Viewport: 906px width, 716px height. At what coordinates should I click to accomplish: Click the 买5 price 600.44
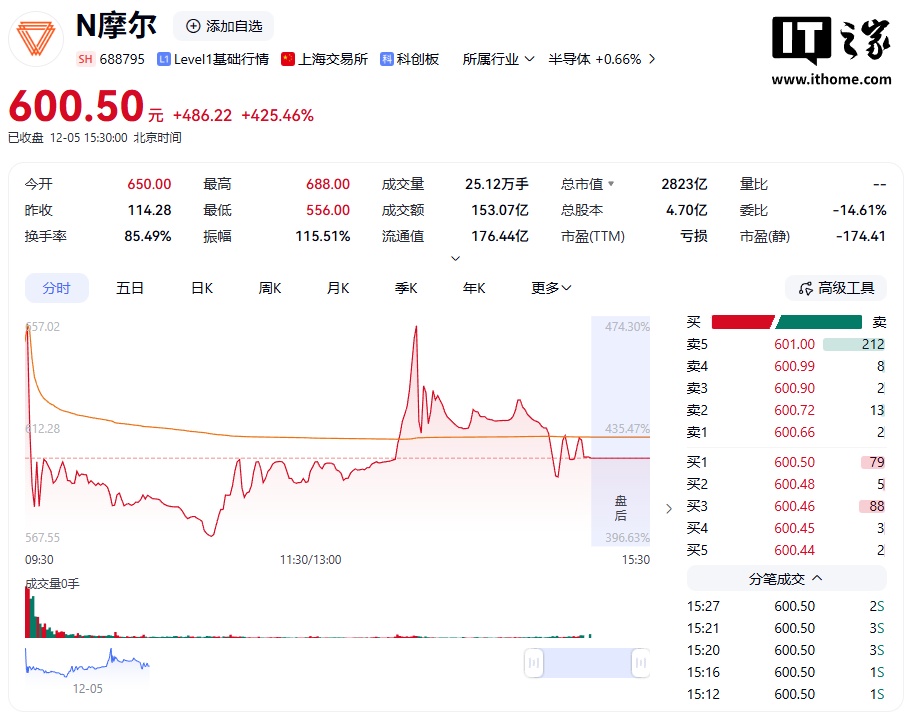tap(794, 550)
